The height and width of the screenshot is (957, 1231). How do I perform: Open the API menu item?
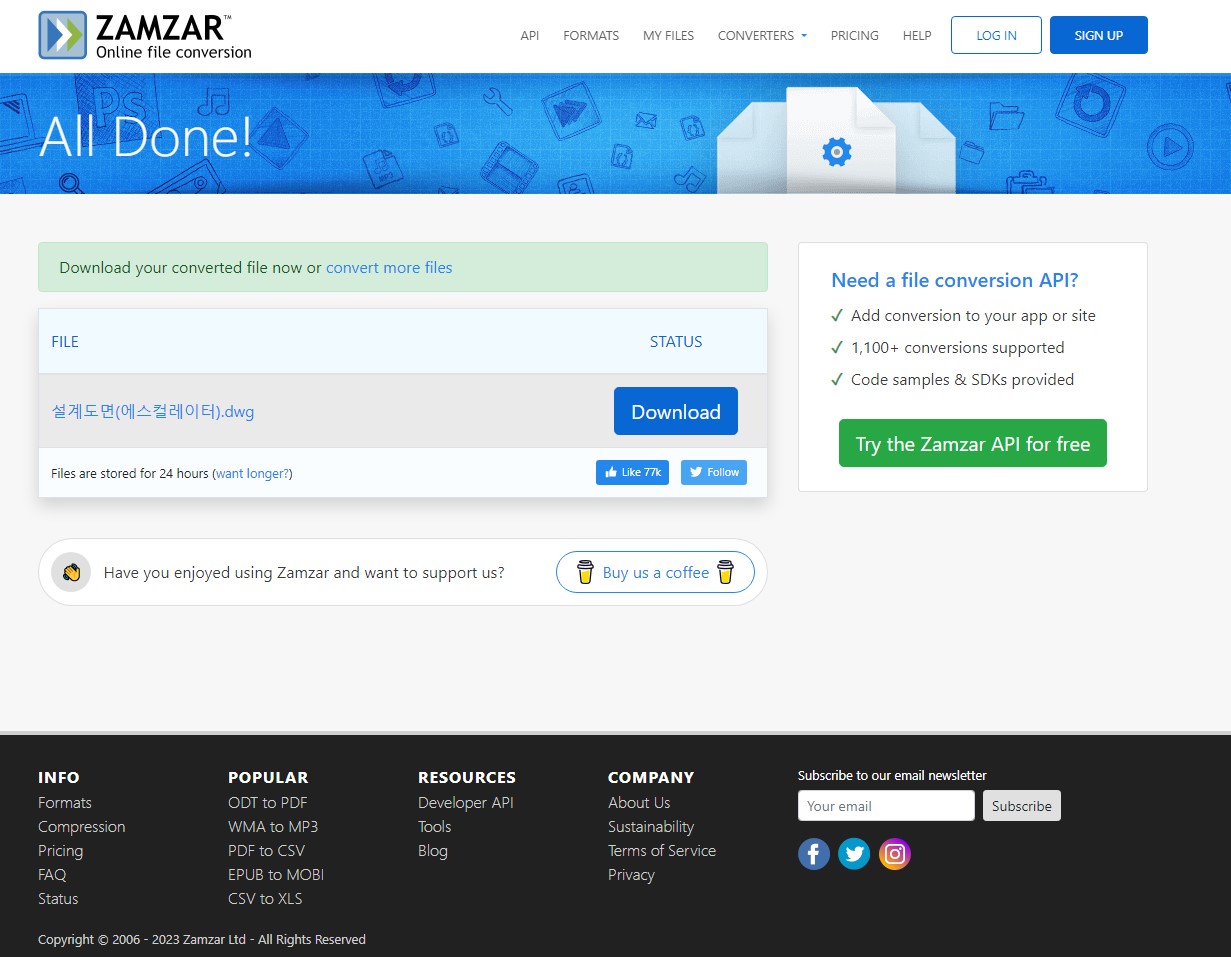coord(530,35)
